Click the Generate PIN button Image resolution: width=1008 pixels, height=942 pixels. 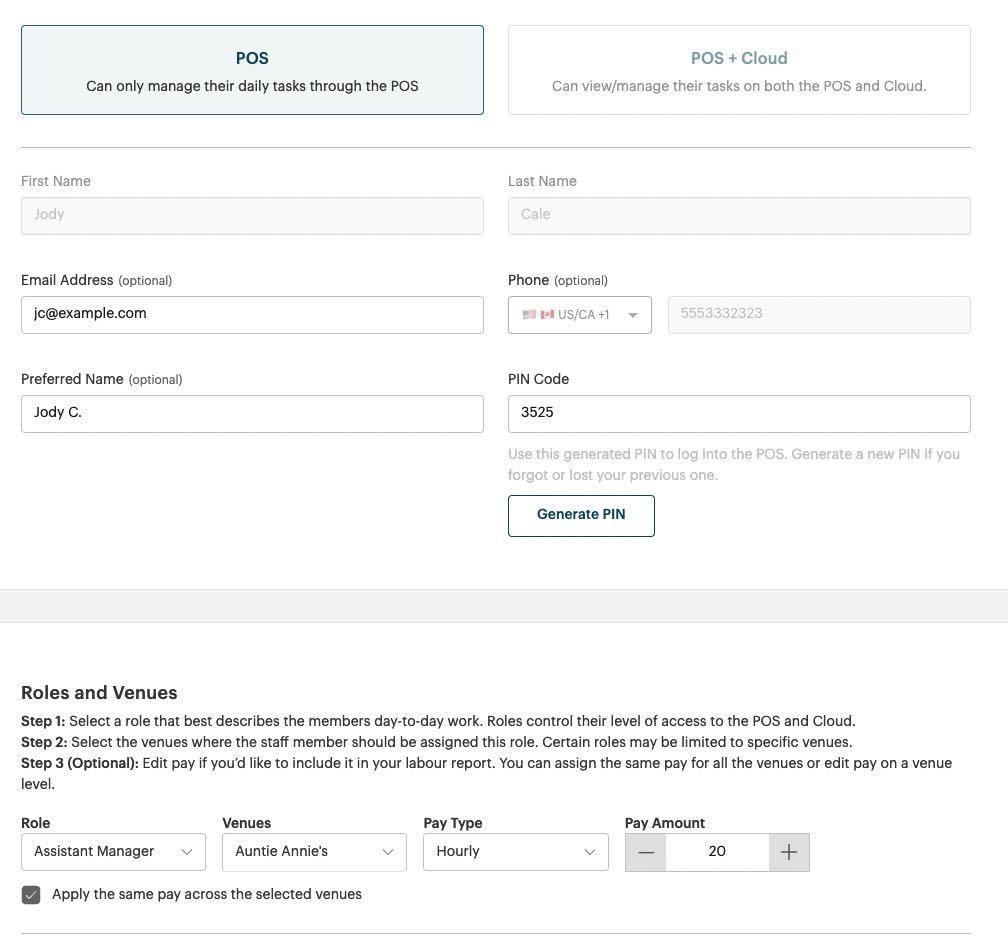(581, 514)
